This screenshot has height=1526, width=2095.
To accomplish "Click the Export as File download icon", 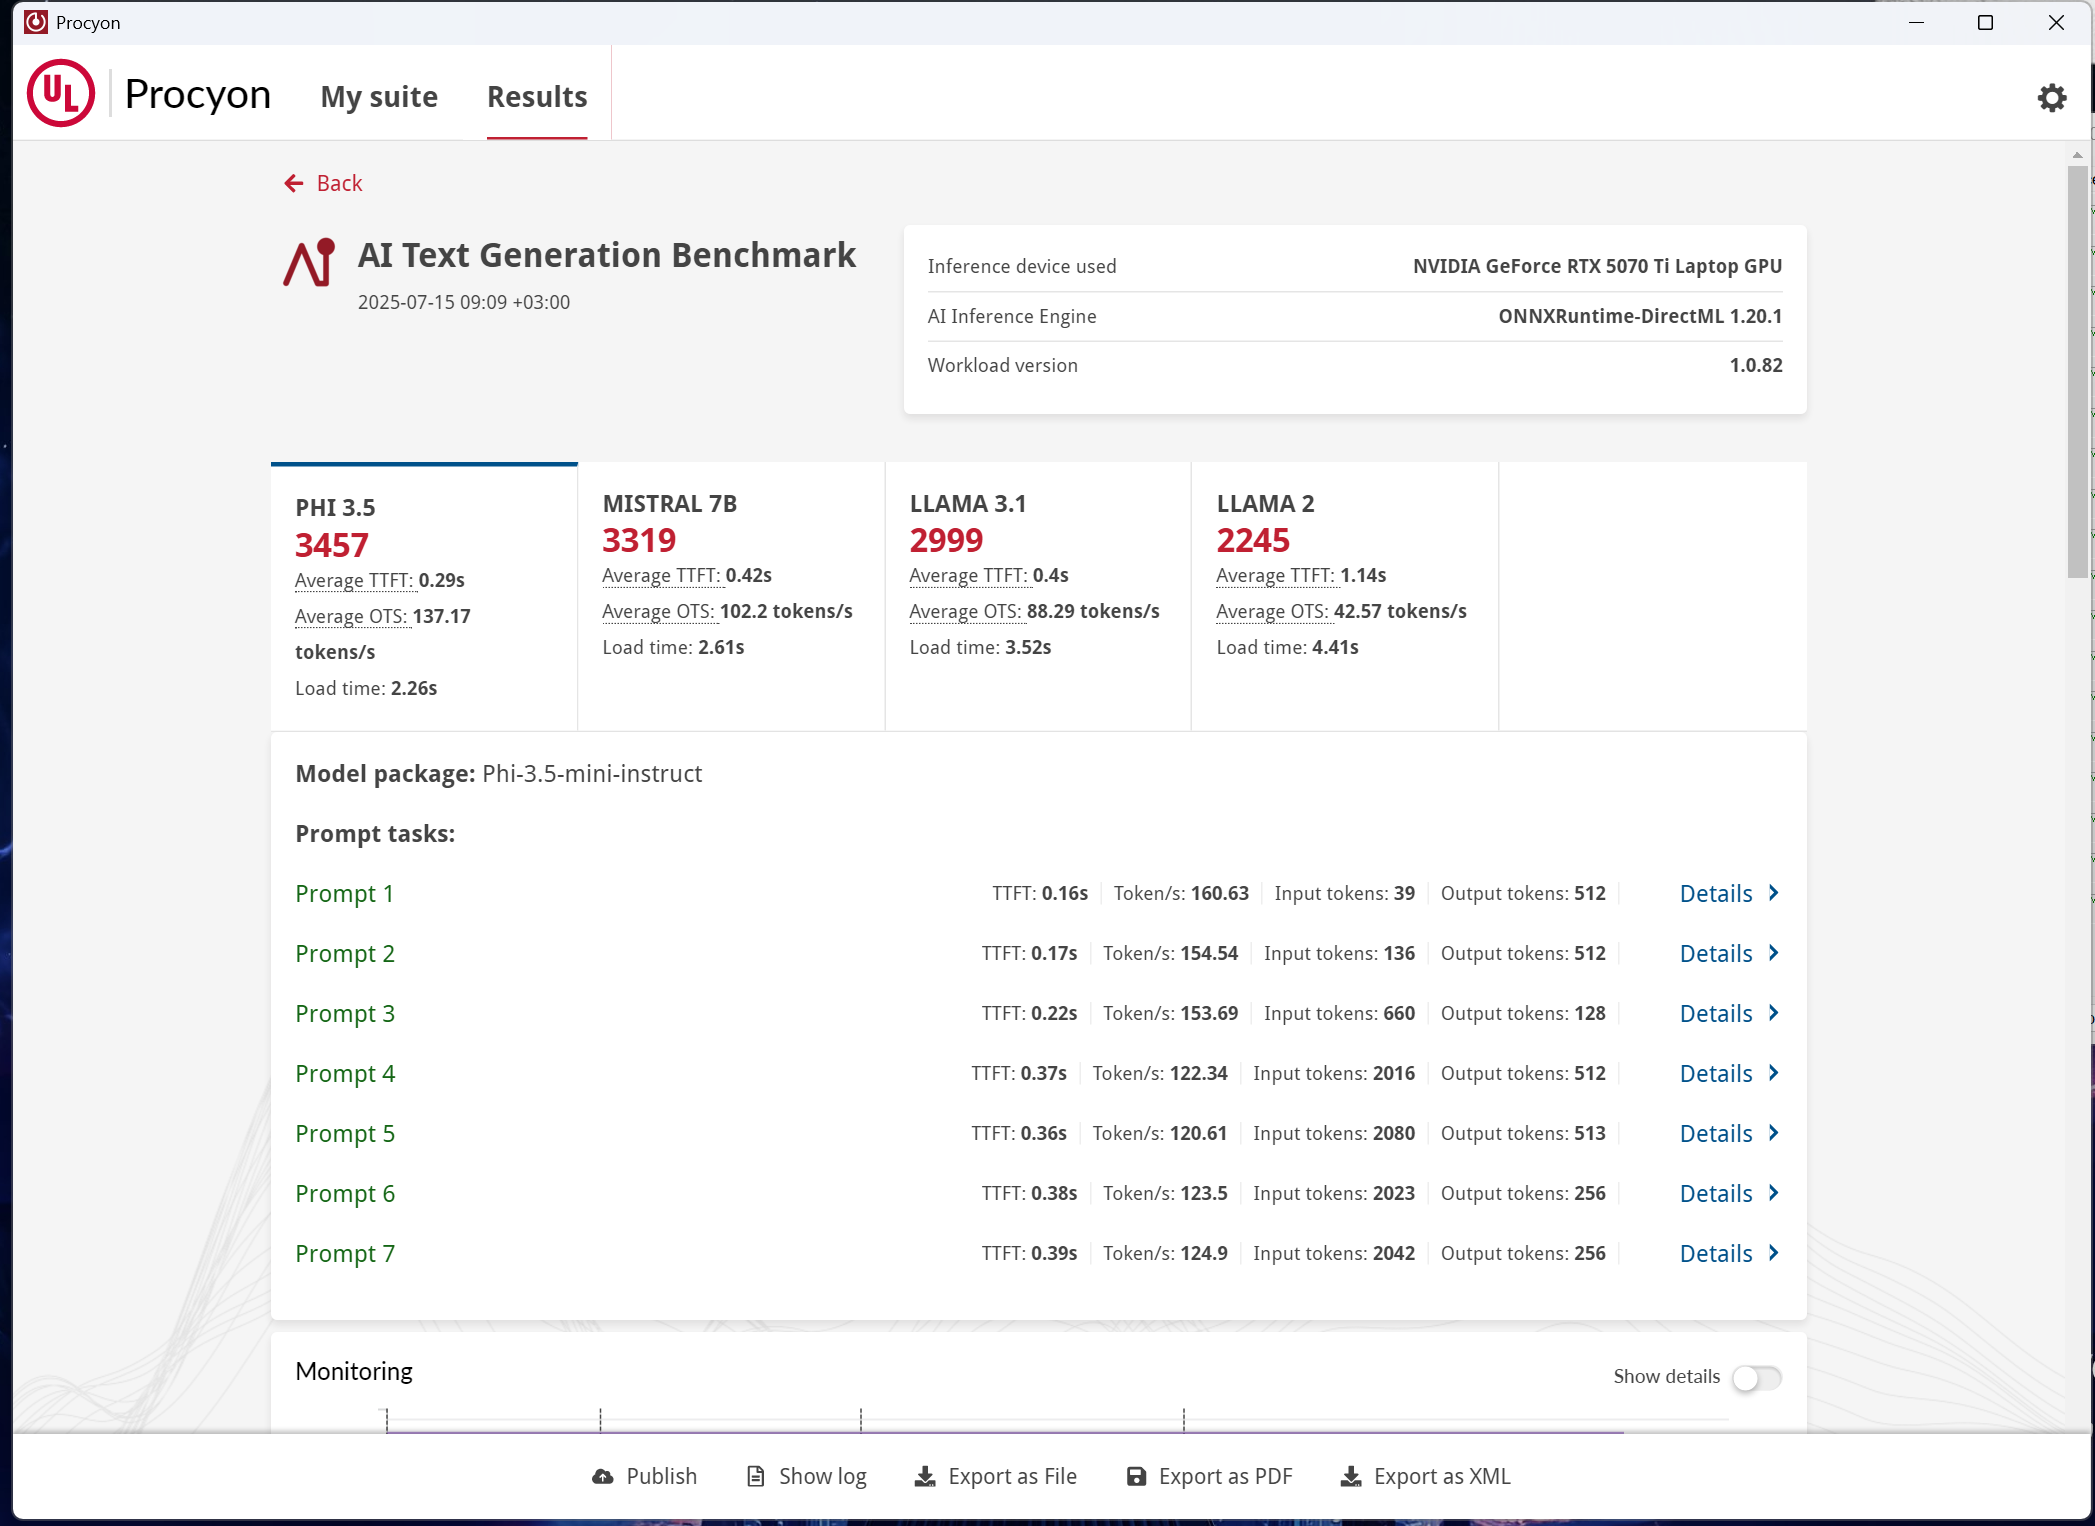I will pos(925,1476).
